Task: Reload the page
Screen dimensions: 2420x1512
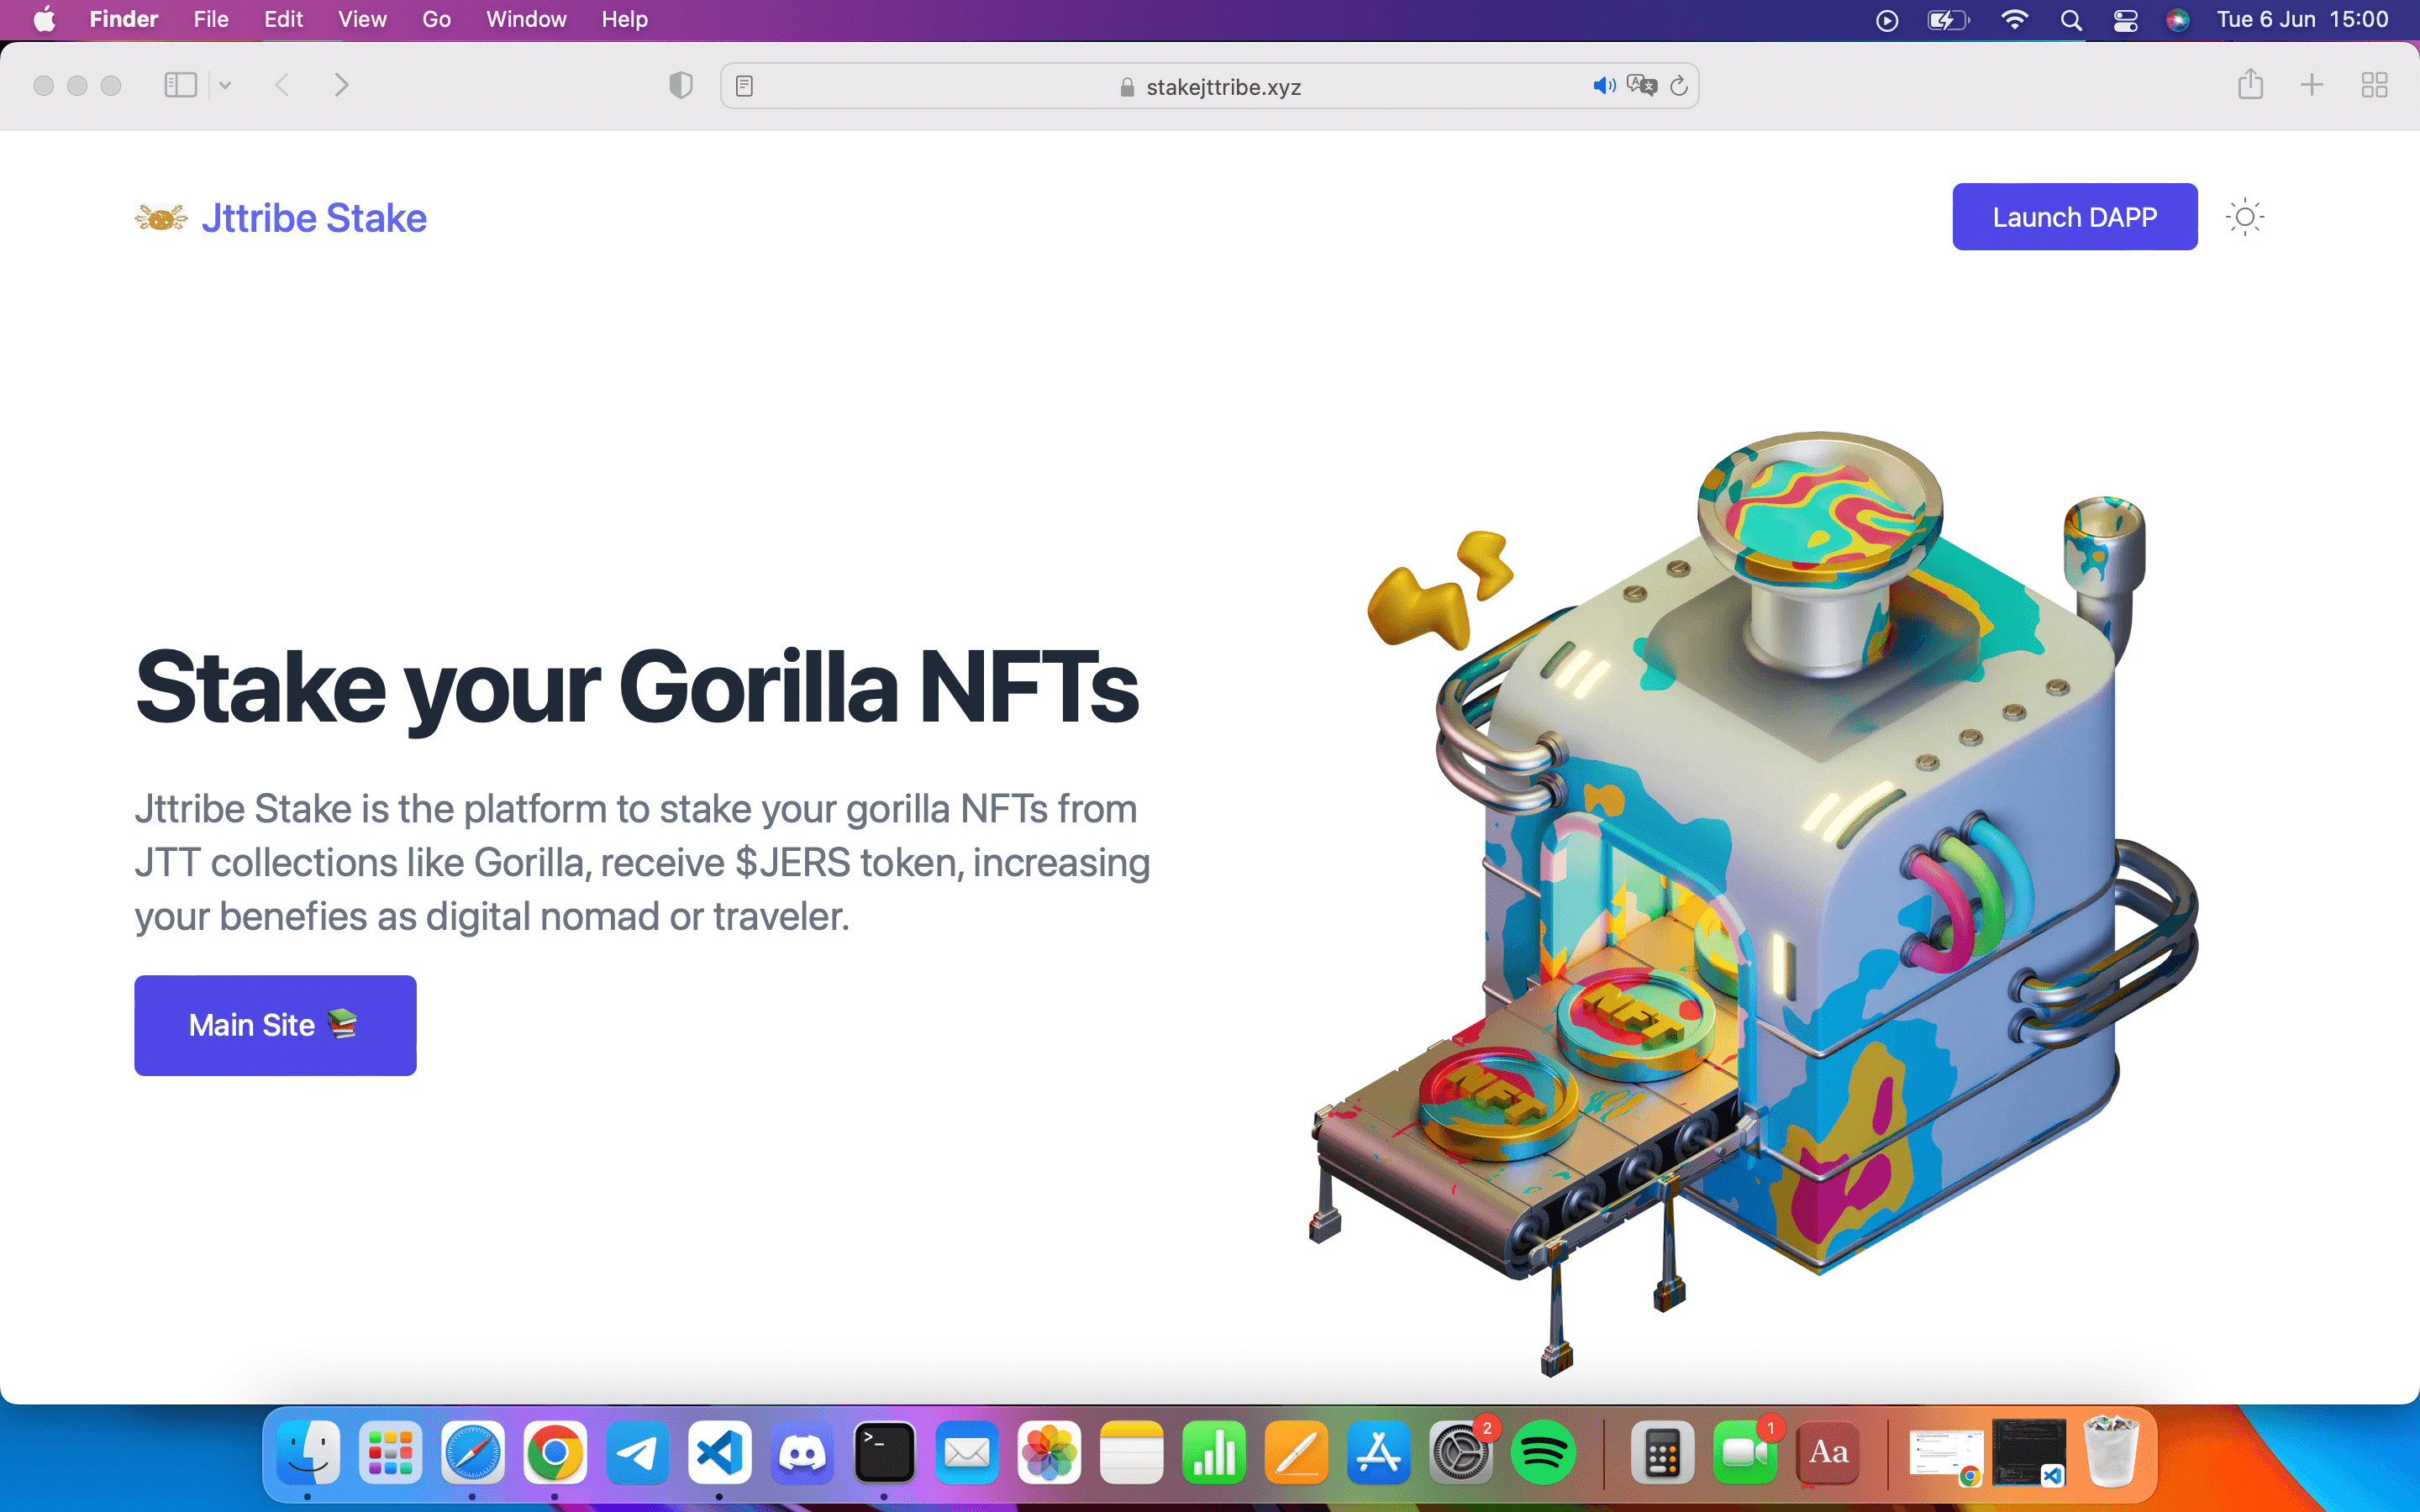Action: (x=1679, y=86)
